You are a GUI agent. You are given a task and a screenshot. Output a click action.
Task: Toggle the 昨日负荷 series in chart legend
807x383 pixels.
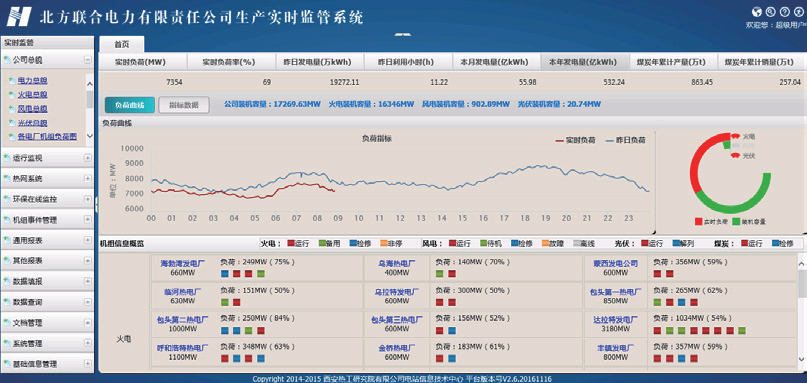pyautogui.click(x=626, y=140)
